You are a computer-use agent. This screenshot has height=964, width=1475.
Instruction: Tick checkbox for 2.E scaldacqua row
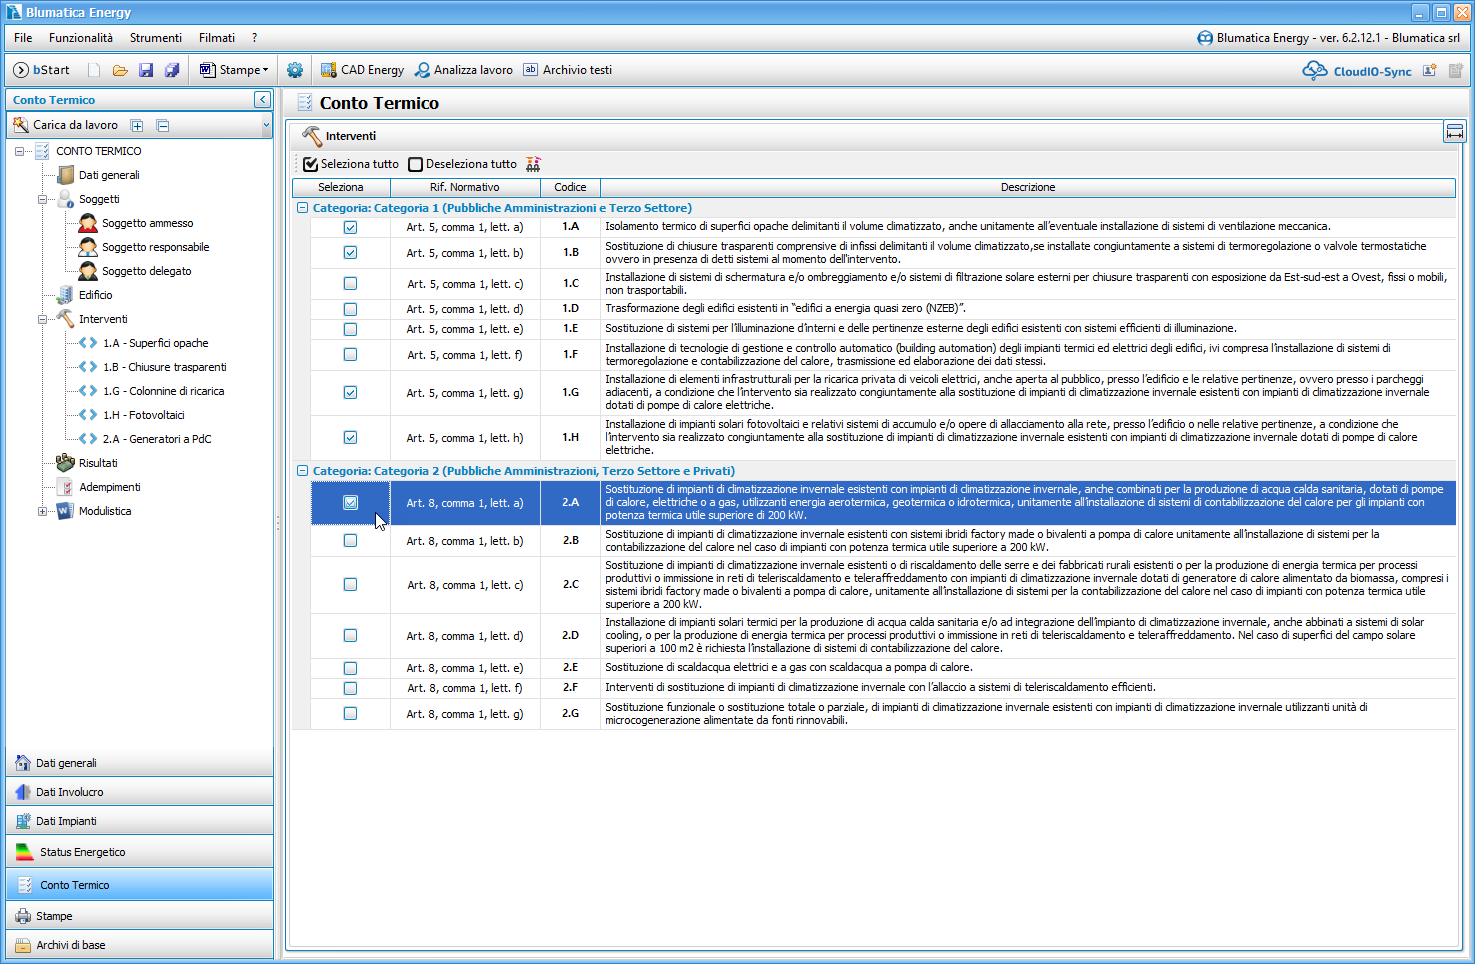pyautogui.click(x=350, y=668)
